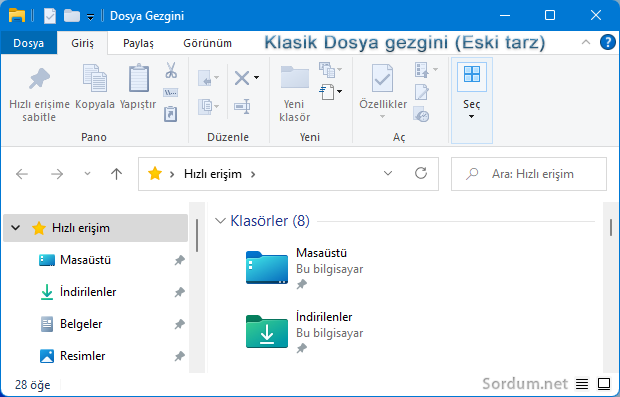Switch to the Görünüm ribbon tab
Image resolution: width=620 pixels, height=397 pixels.
click(x=207, y=43)
